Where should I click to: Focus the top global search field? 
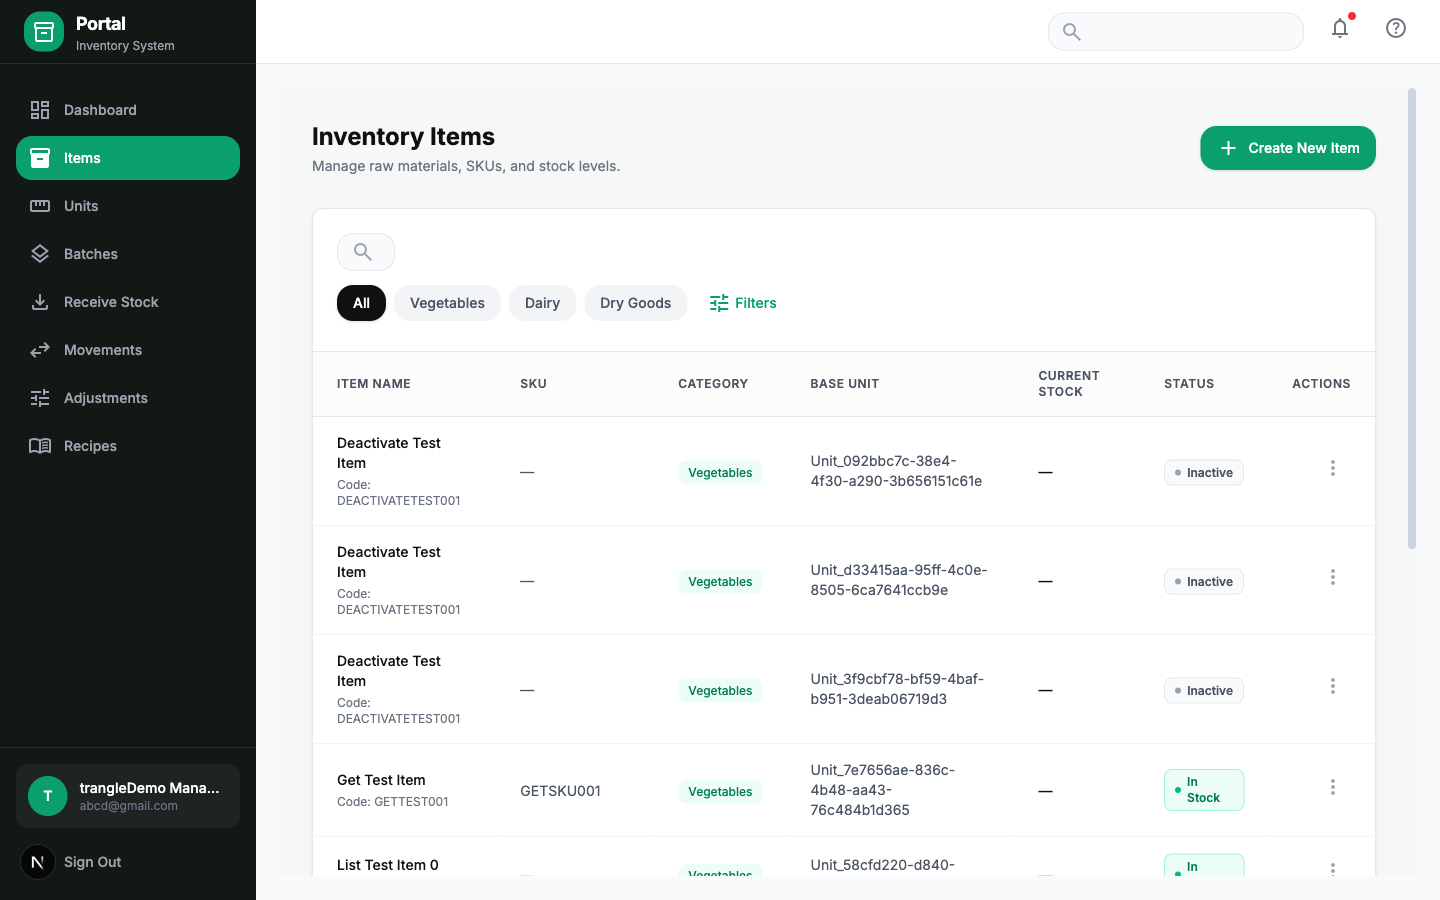point(1176,31)
